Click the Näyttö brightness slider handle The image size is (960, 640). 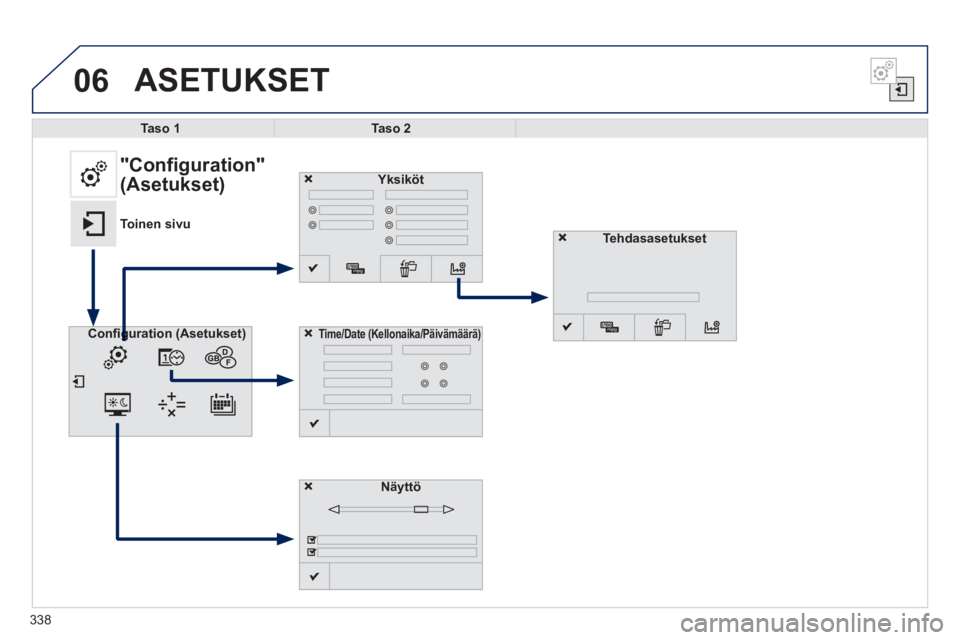coord(421,510)
